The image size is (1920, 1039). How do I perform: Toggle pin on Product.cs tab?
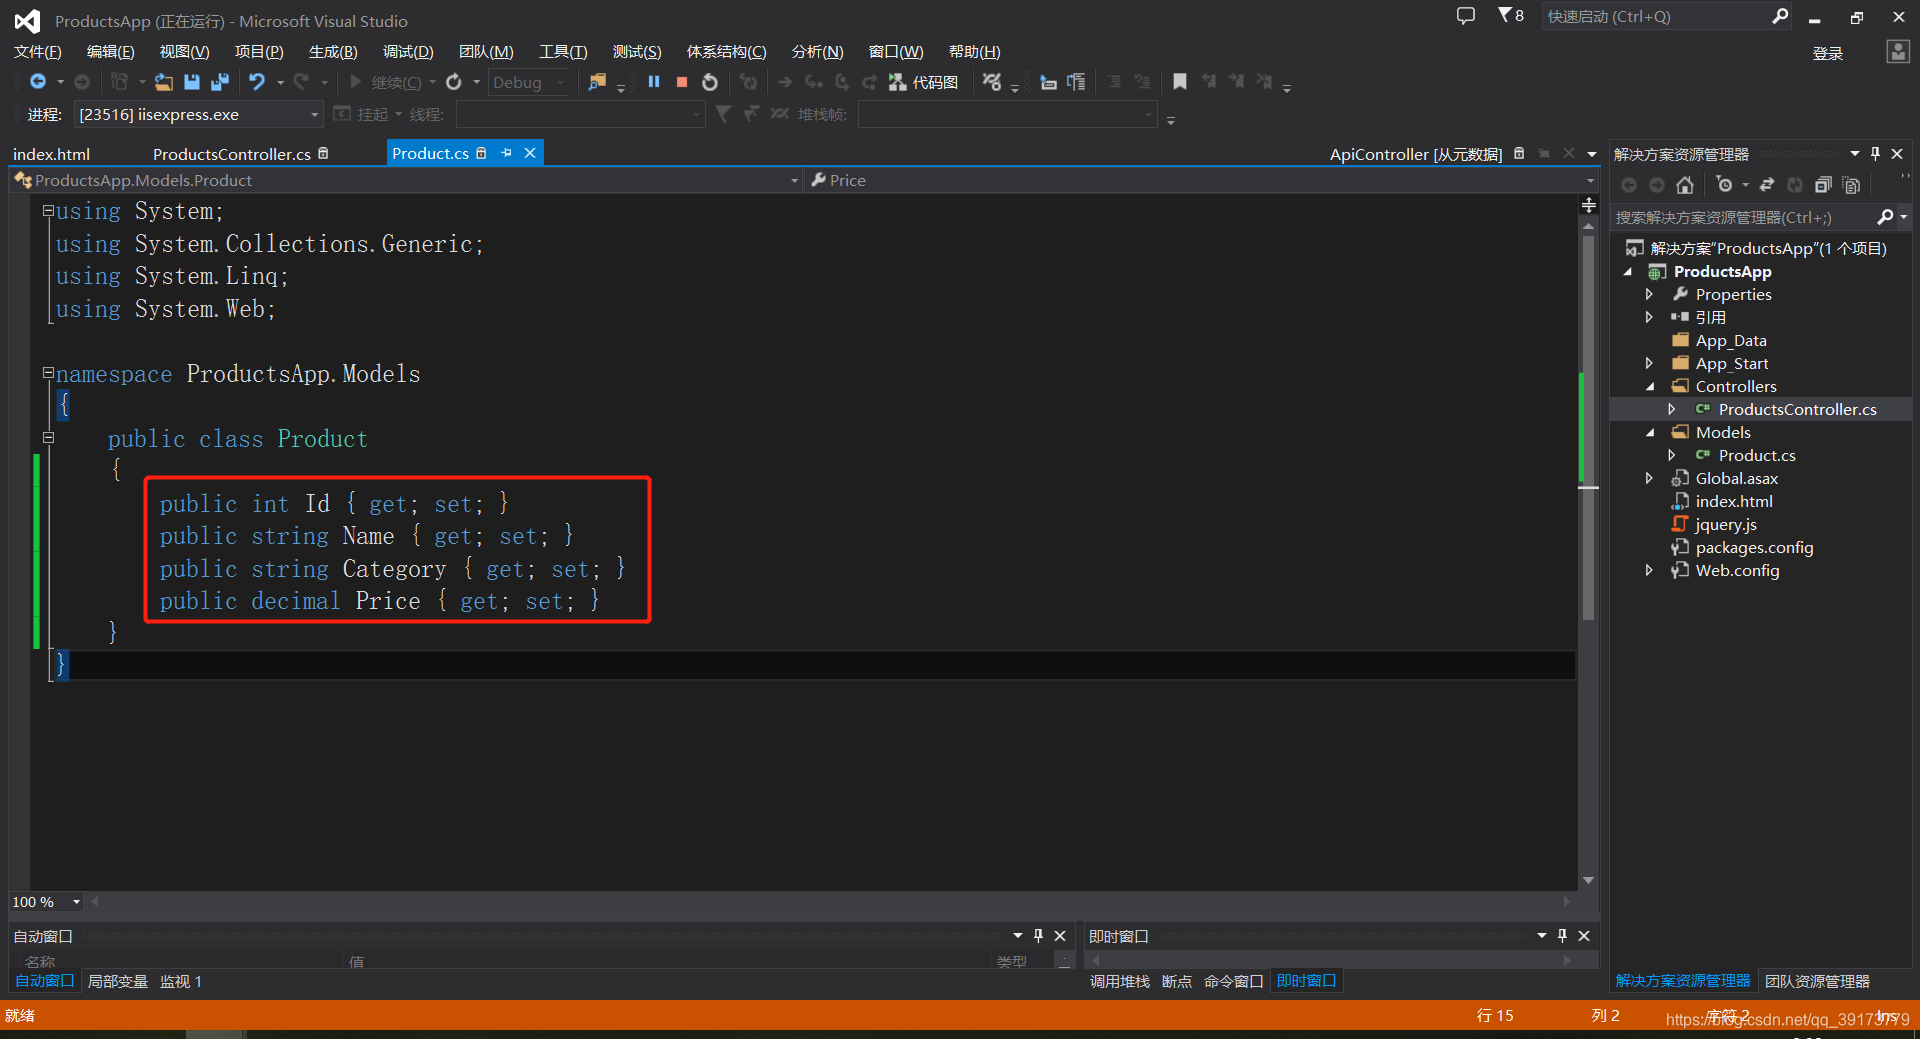[507, 153]
